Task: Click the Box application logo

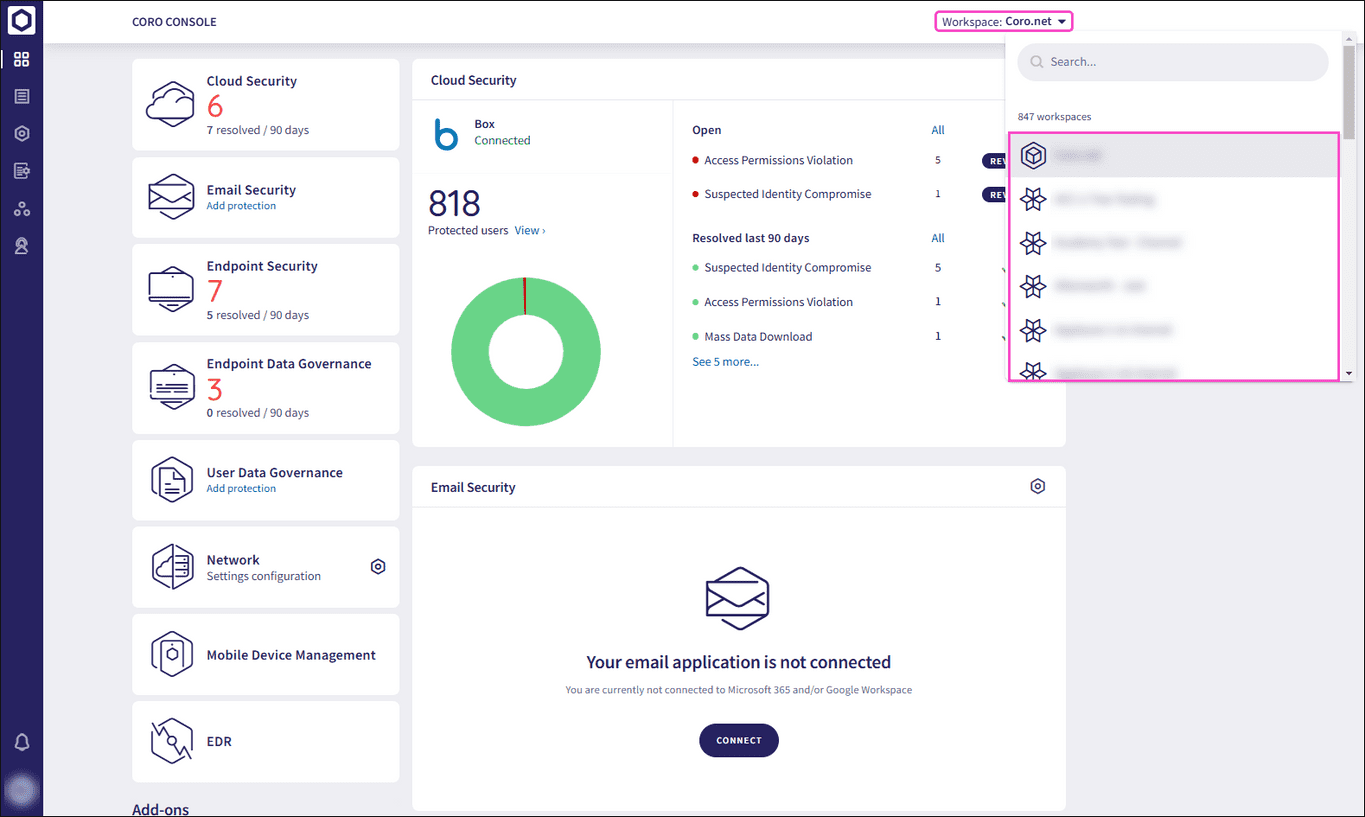Action: 446,134
